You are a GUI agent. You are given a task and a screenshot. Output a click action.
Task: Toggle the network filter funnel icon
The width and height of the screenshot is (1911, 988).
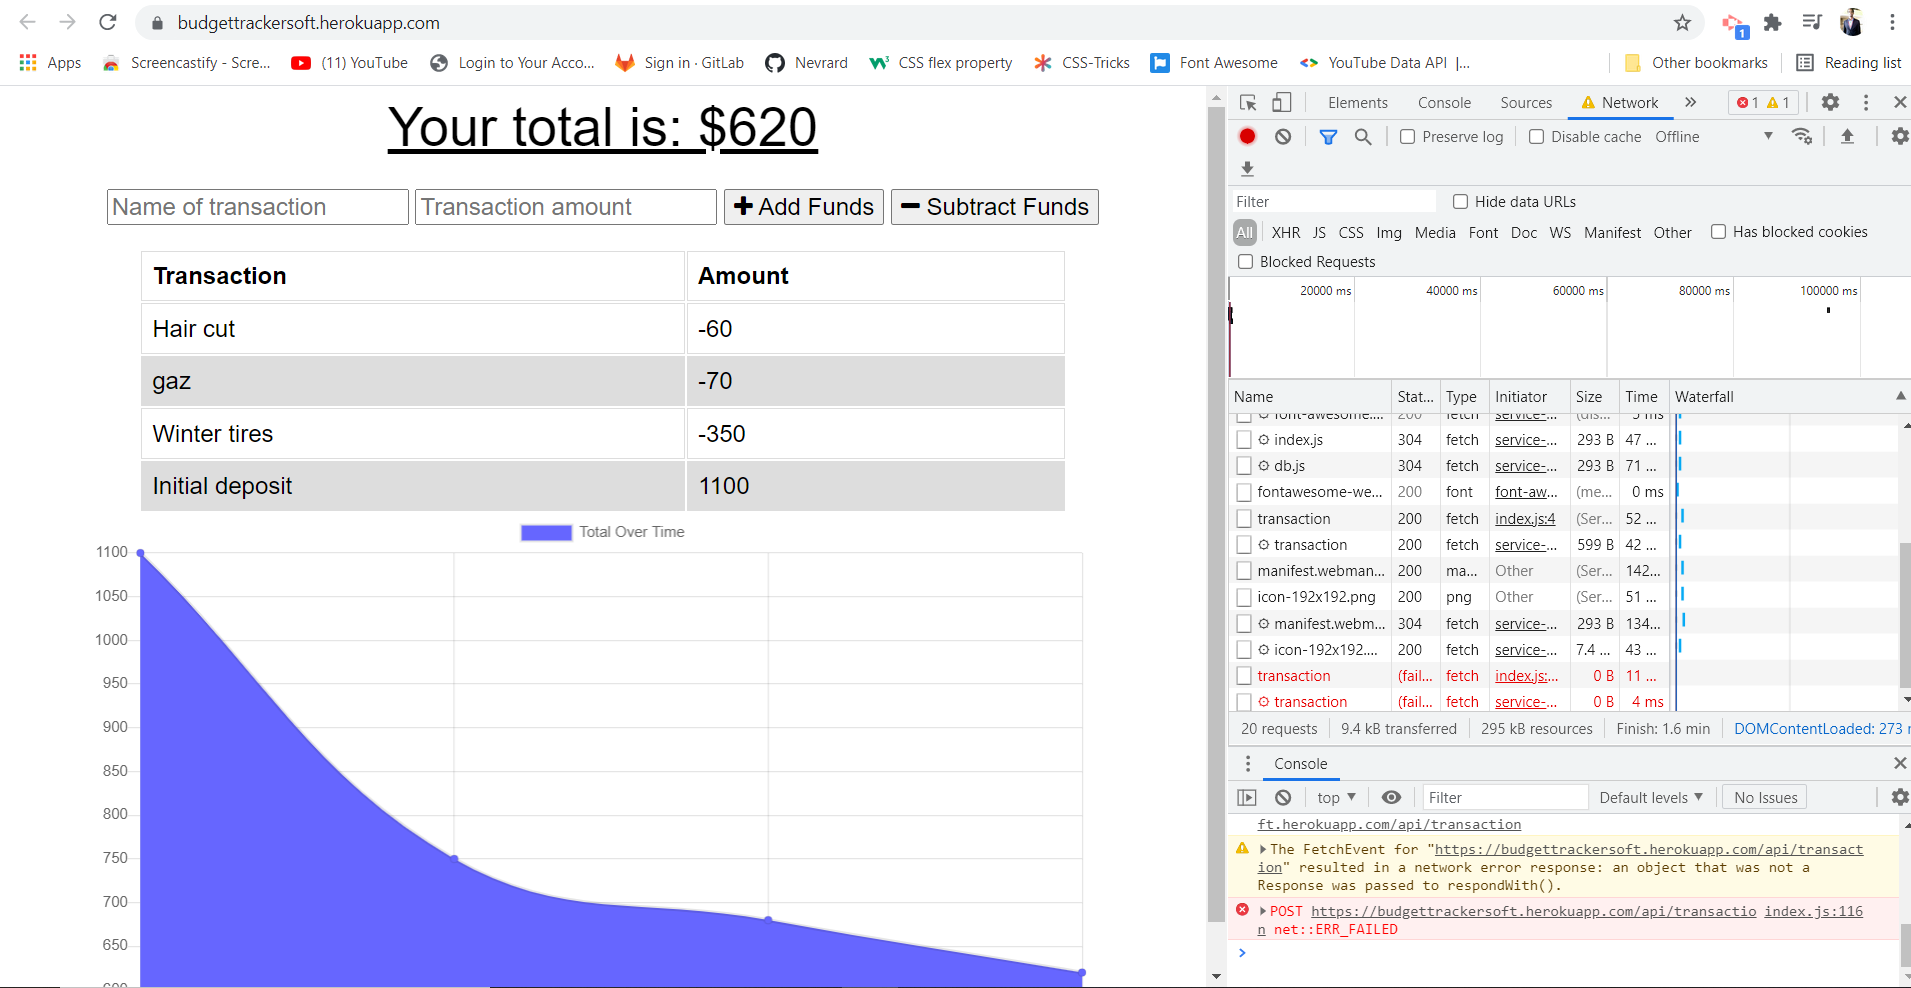1328,137
